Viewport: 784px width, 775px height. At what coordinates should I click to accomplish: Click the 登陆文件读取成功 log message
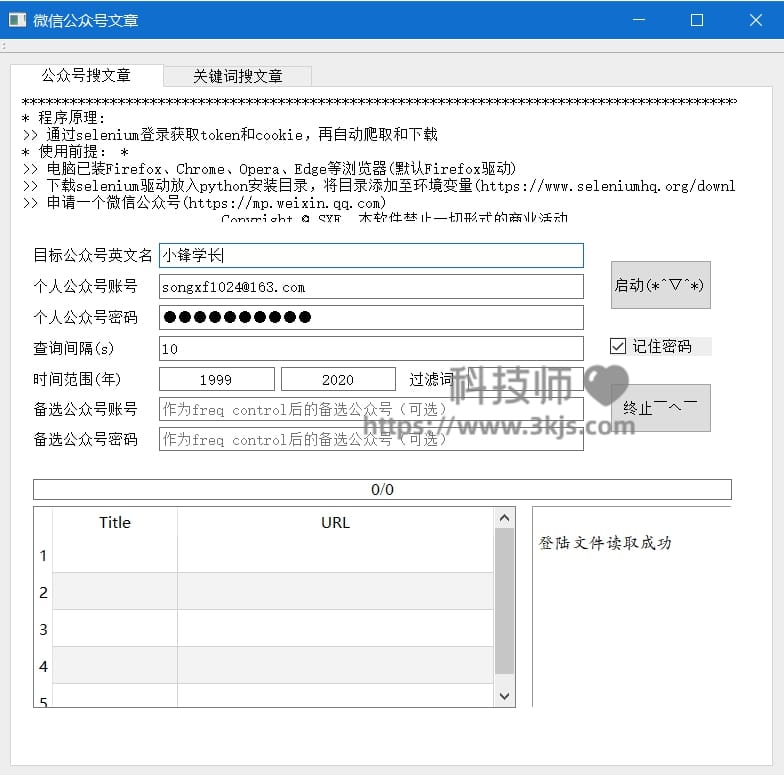pyautogui.click(x=605, y=542)
